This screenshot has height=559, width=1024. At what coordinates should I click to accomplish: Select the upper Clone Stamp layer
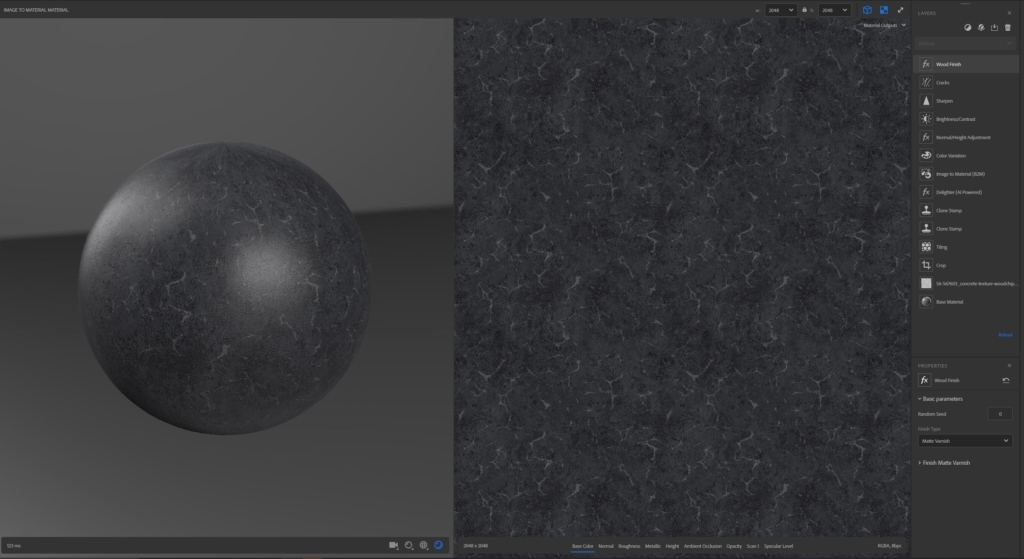[966, 210]
